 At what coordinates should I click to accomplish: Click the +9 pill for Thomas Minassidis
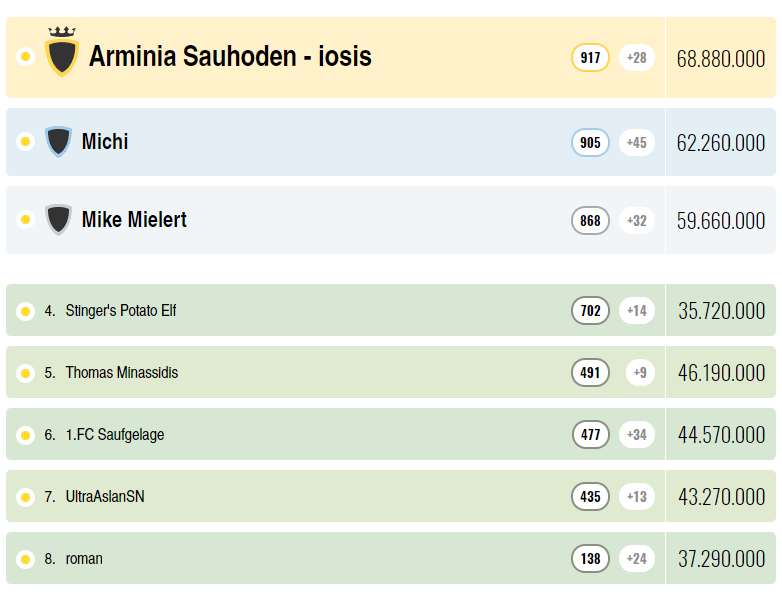click(640, 373)
